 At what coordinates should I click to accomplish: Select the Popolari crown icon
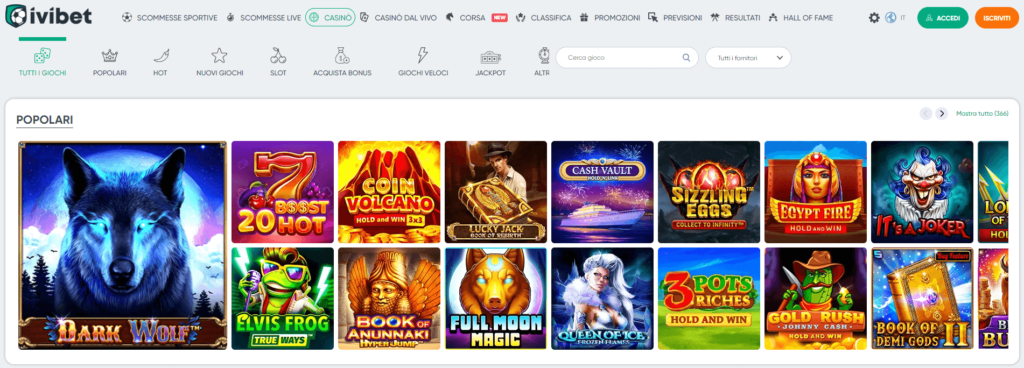[110, 55]
